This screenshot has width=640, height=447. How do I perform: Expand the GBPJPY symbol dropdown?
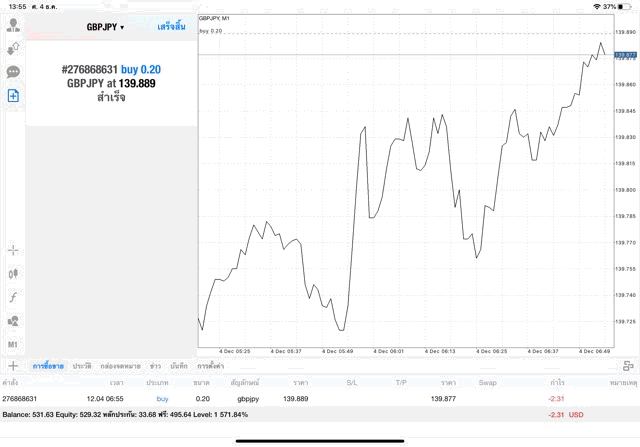(105, 27)
